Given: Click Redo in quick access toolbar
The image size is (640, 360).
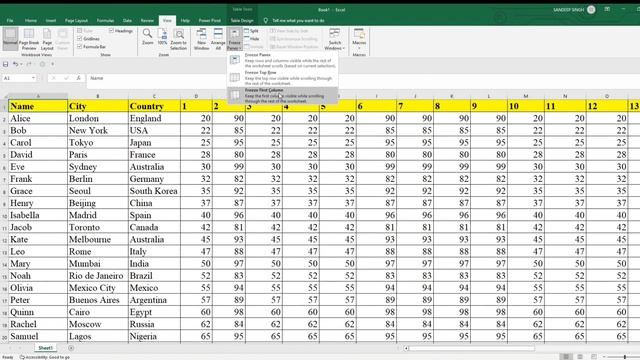Looking at the screenshot, I should coord(29,64).
